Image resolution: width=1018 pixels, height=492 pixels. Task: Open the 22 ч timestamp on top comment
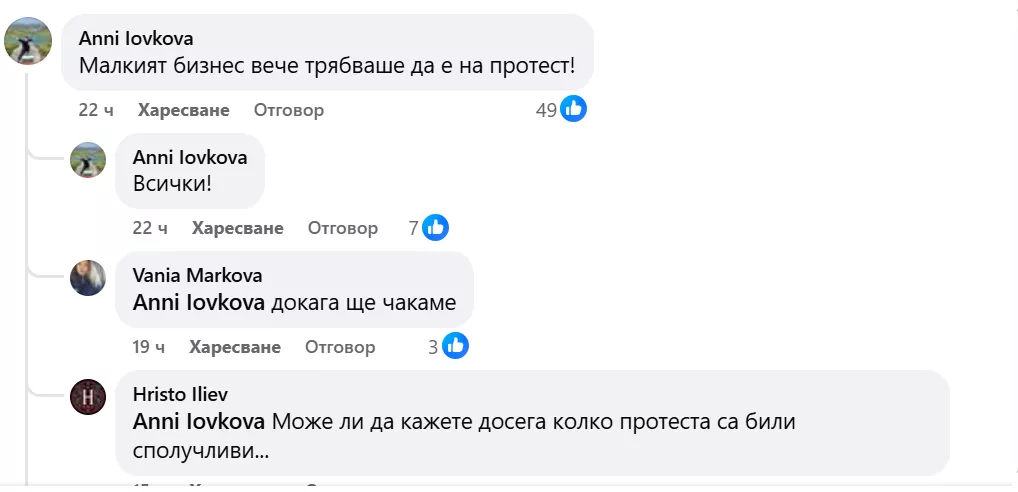click(96, 110)
